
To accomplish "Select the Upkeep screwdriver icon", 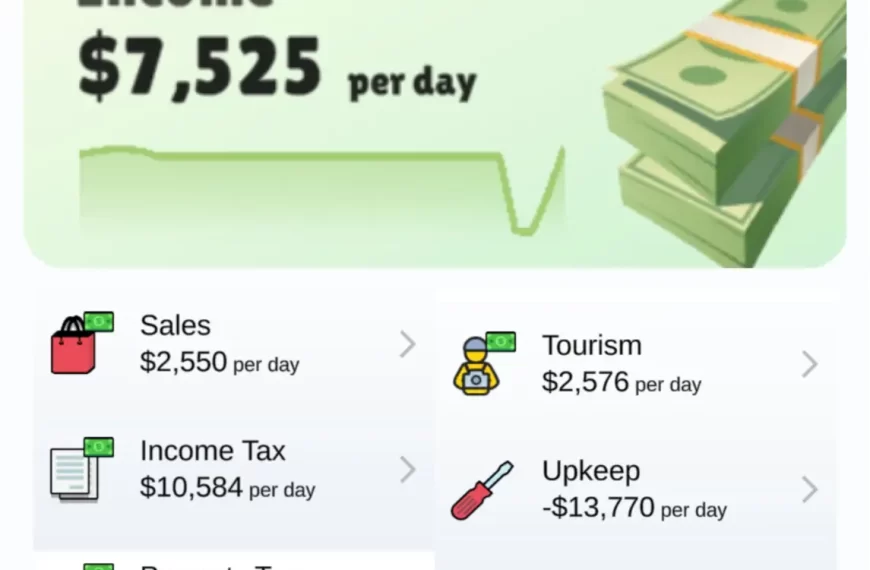I will pyautogui.click(x=481, y=490).
